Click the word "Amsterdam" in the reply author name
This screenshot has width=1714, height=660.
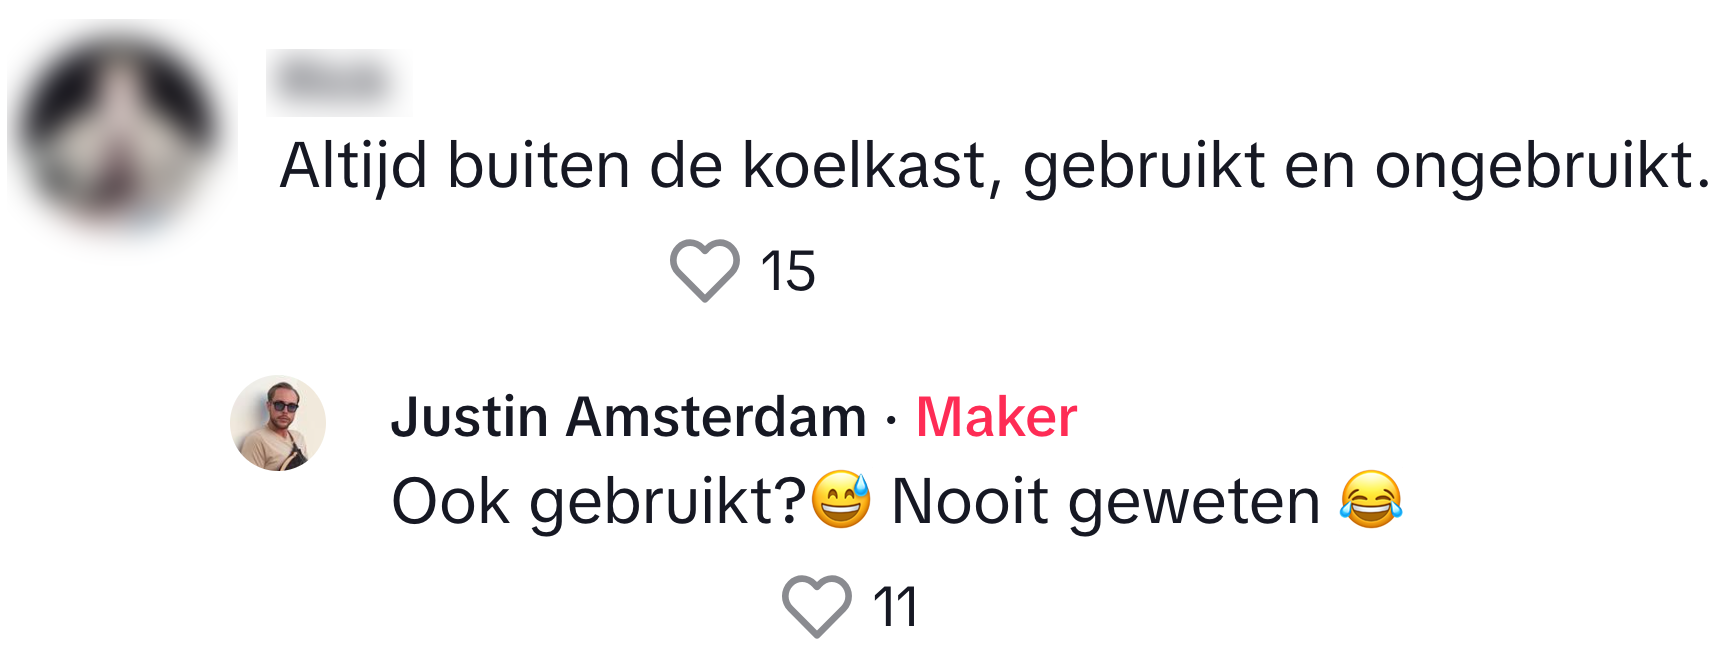click(716, 417)
